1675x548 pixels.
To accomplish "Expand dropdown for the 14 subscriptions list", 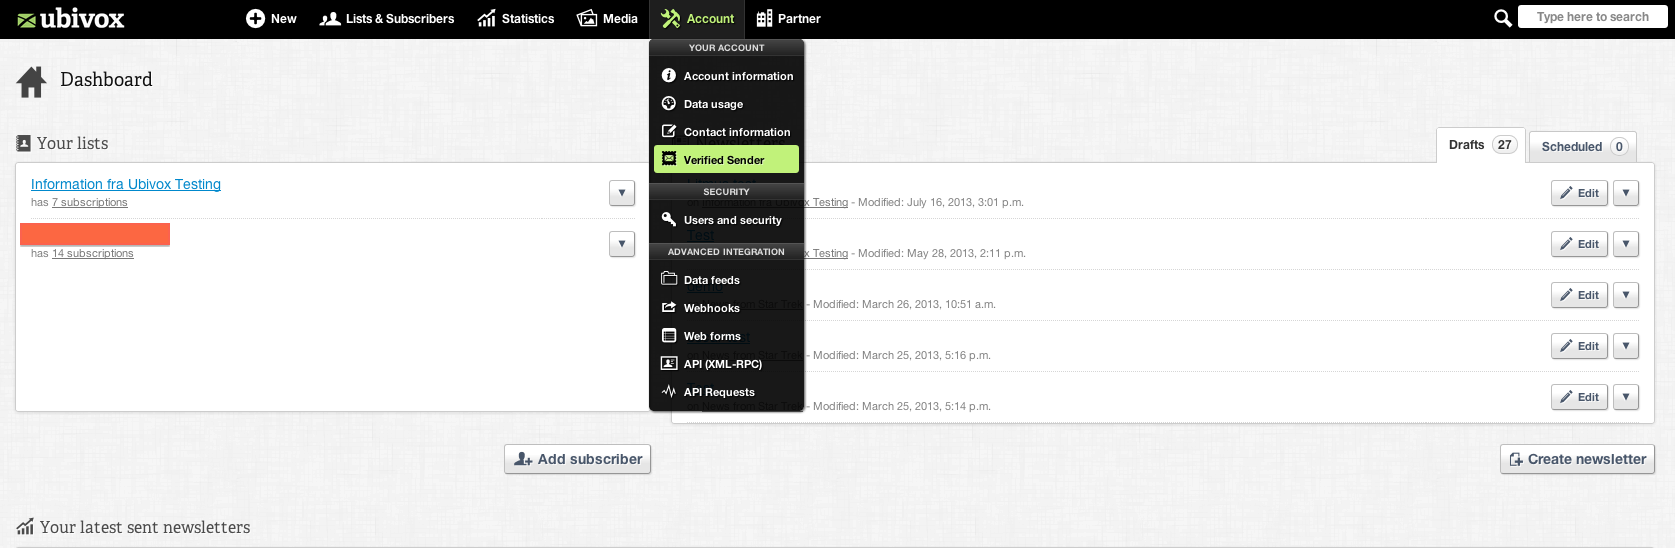I will (x=622, y=244).
